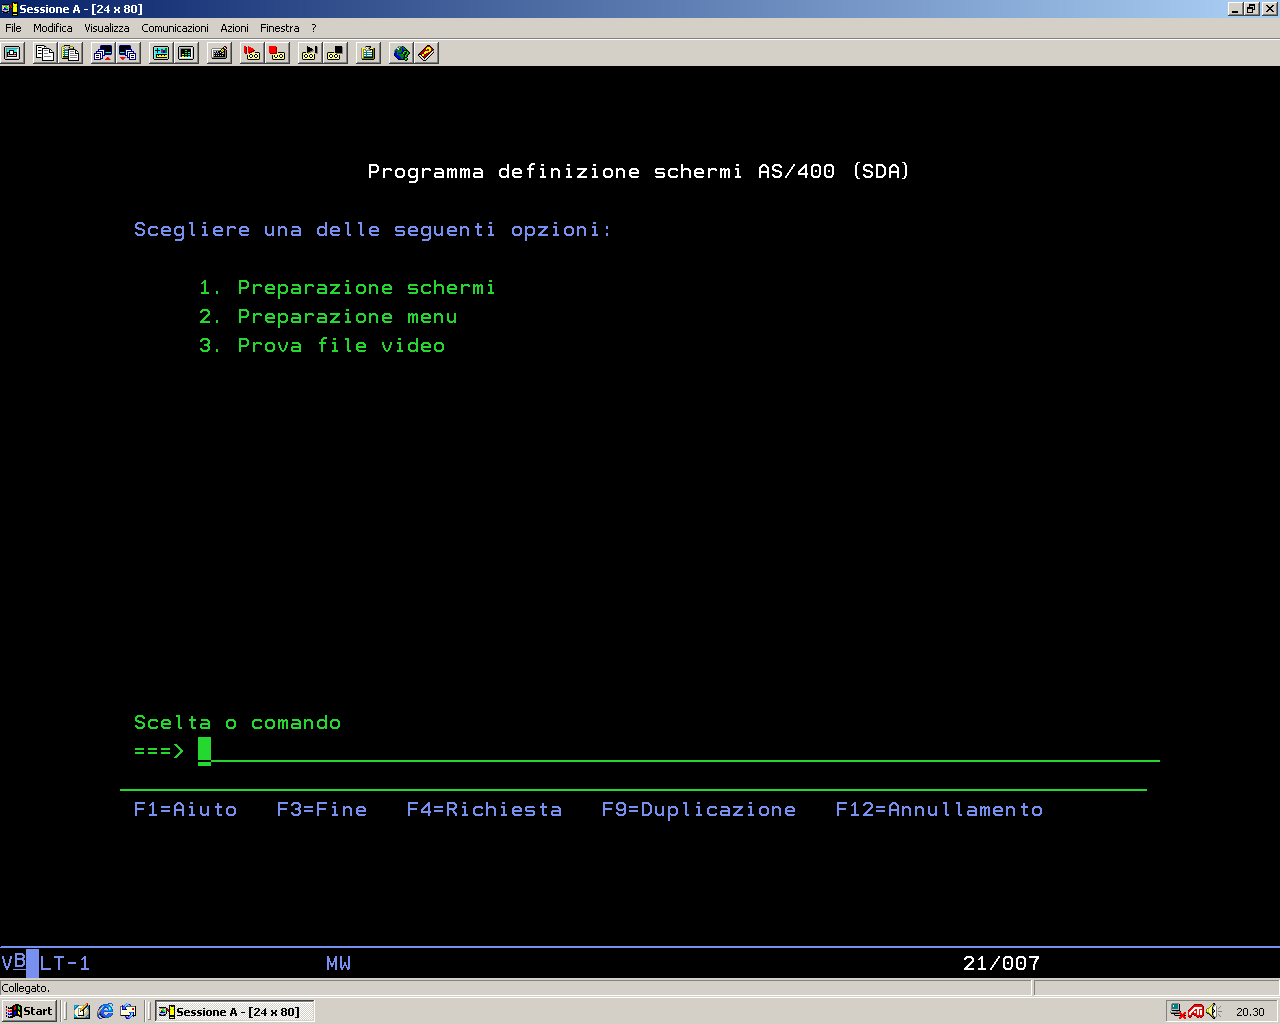
Task: Click the F12=Annullamento function key label
Action: click(x=939, y=810)
